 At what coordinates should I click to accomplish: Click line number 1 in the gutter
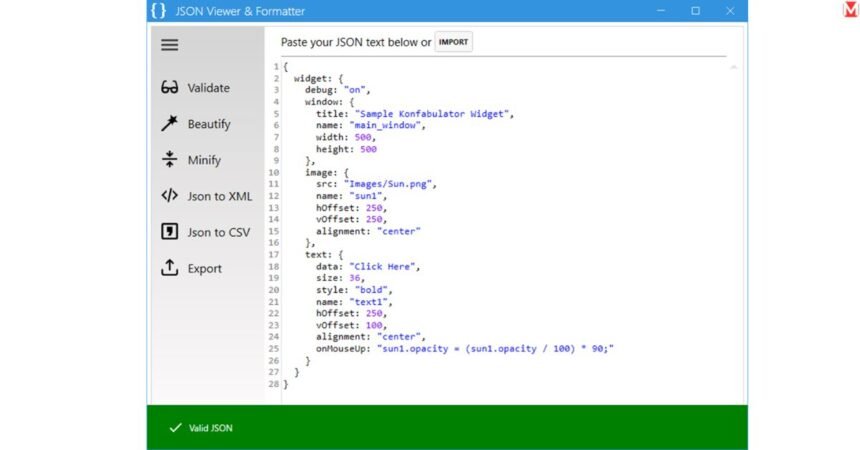(276, 67)
